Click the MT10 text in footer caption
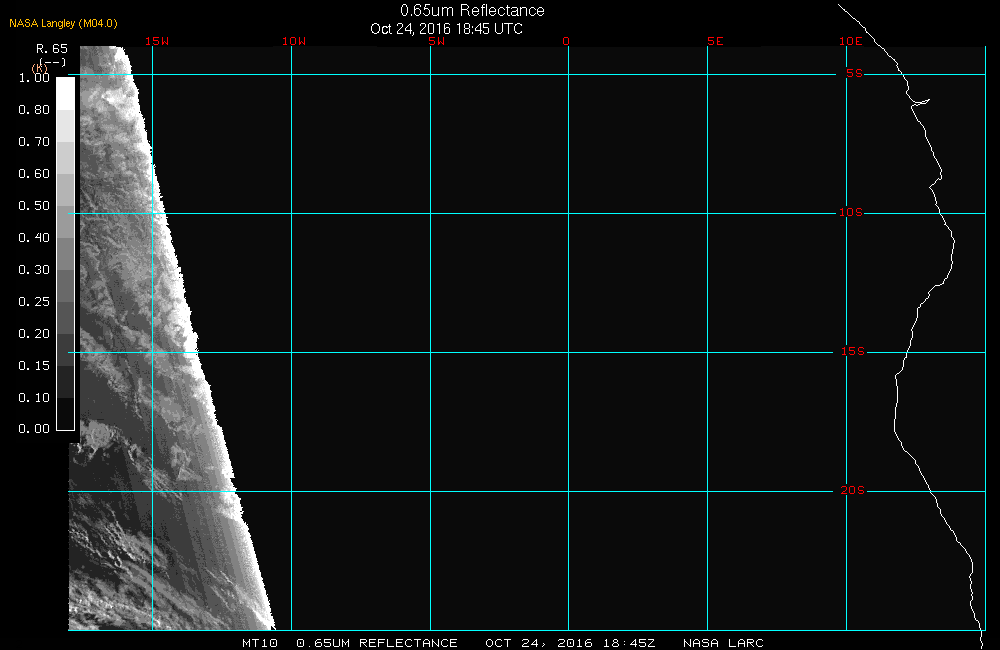 tap(260, 643)
